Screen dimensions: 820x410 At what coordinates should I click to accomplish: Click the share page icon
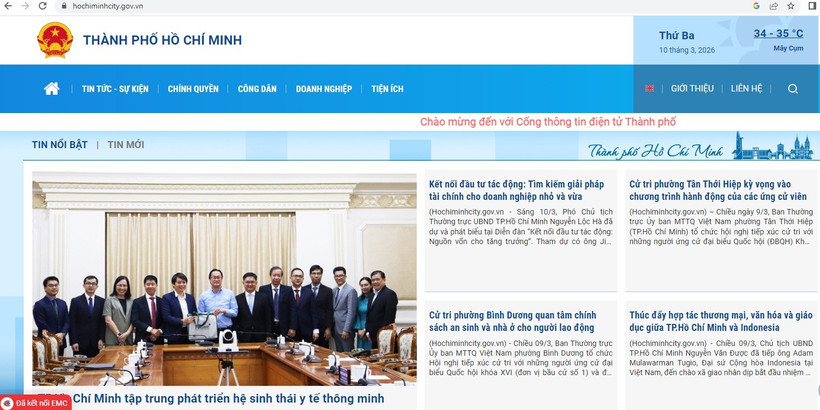[x=773, y=6]
